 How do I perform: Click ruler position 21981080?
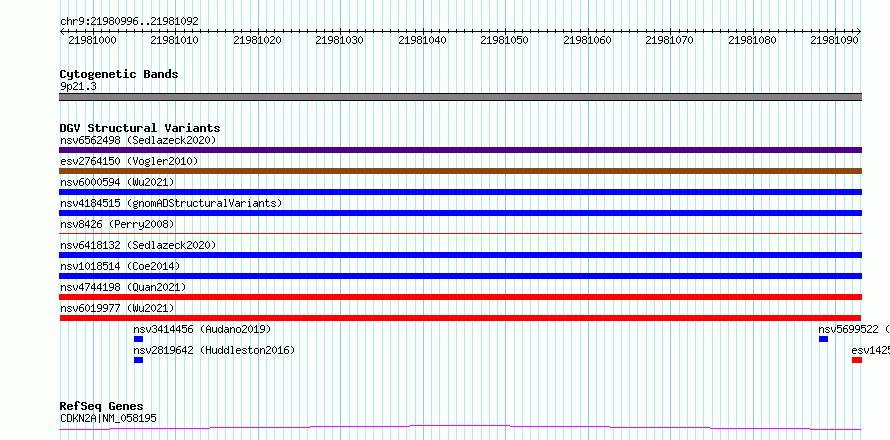click(753, 40)
